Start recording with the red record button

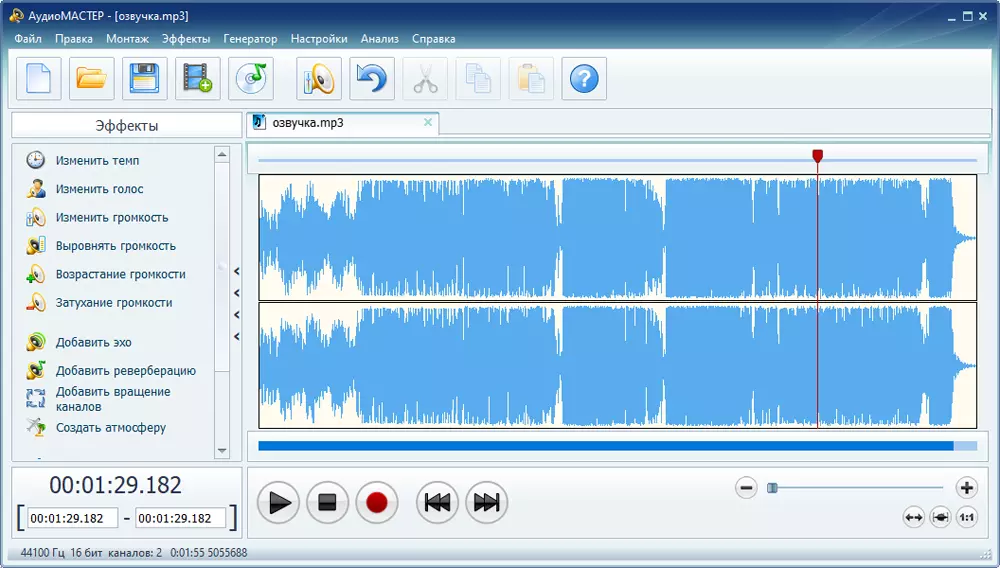pyautogui.click(x=376, y=503)
